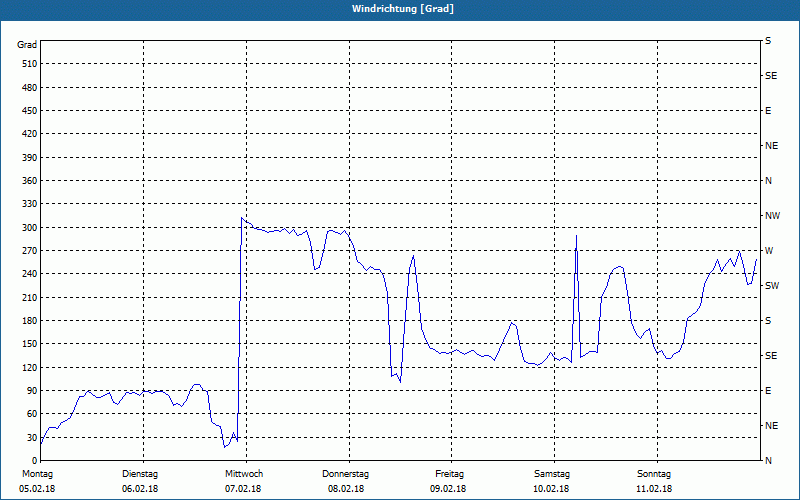This screenshot has height=500, width=800.
Task: Click the Freitag day label
Action: (x=449, y=474)
